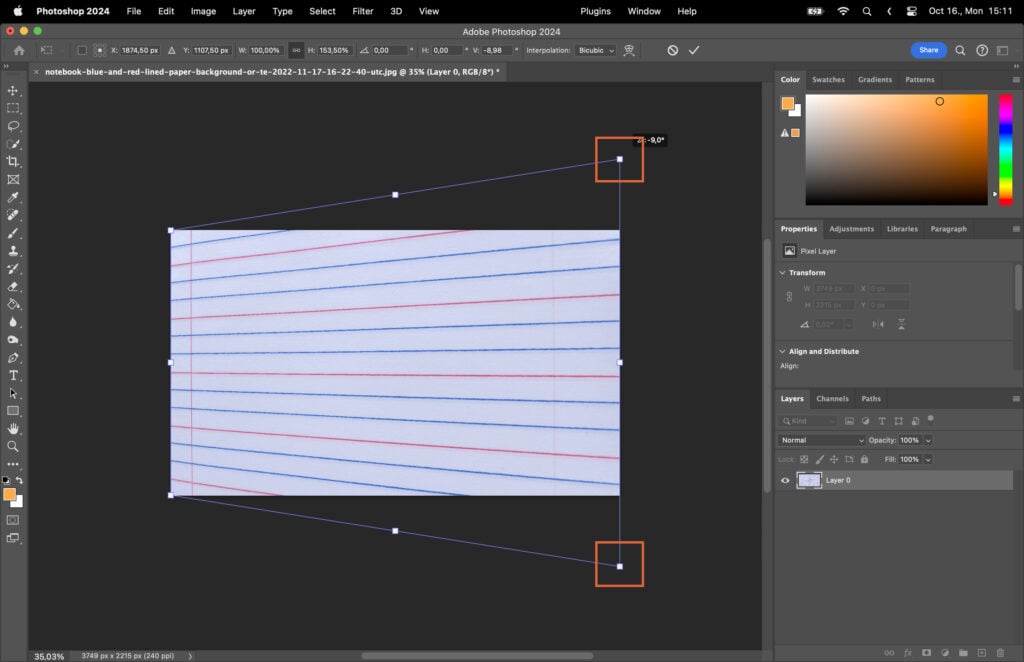Click the Add layer style fx icon

[908, 652]
